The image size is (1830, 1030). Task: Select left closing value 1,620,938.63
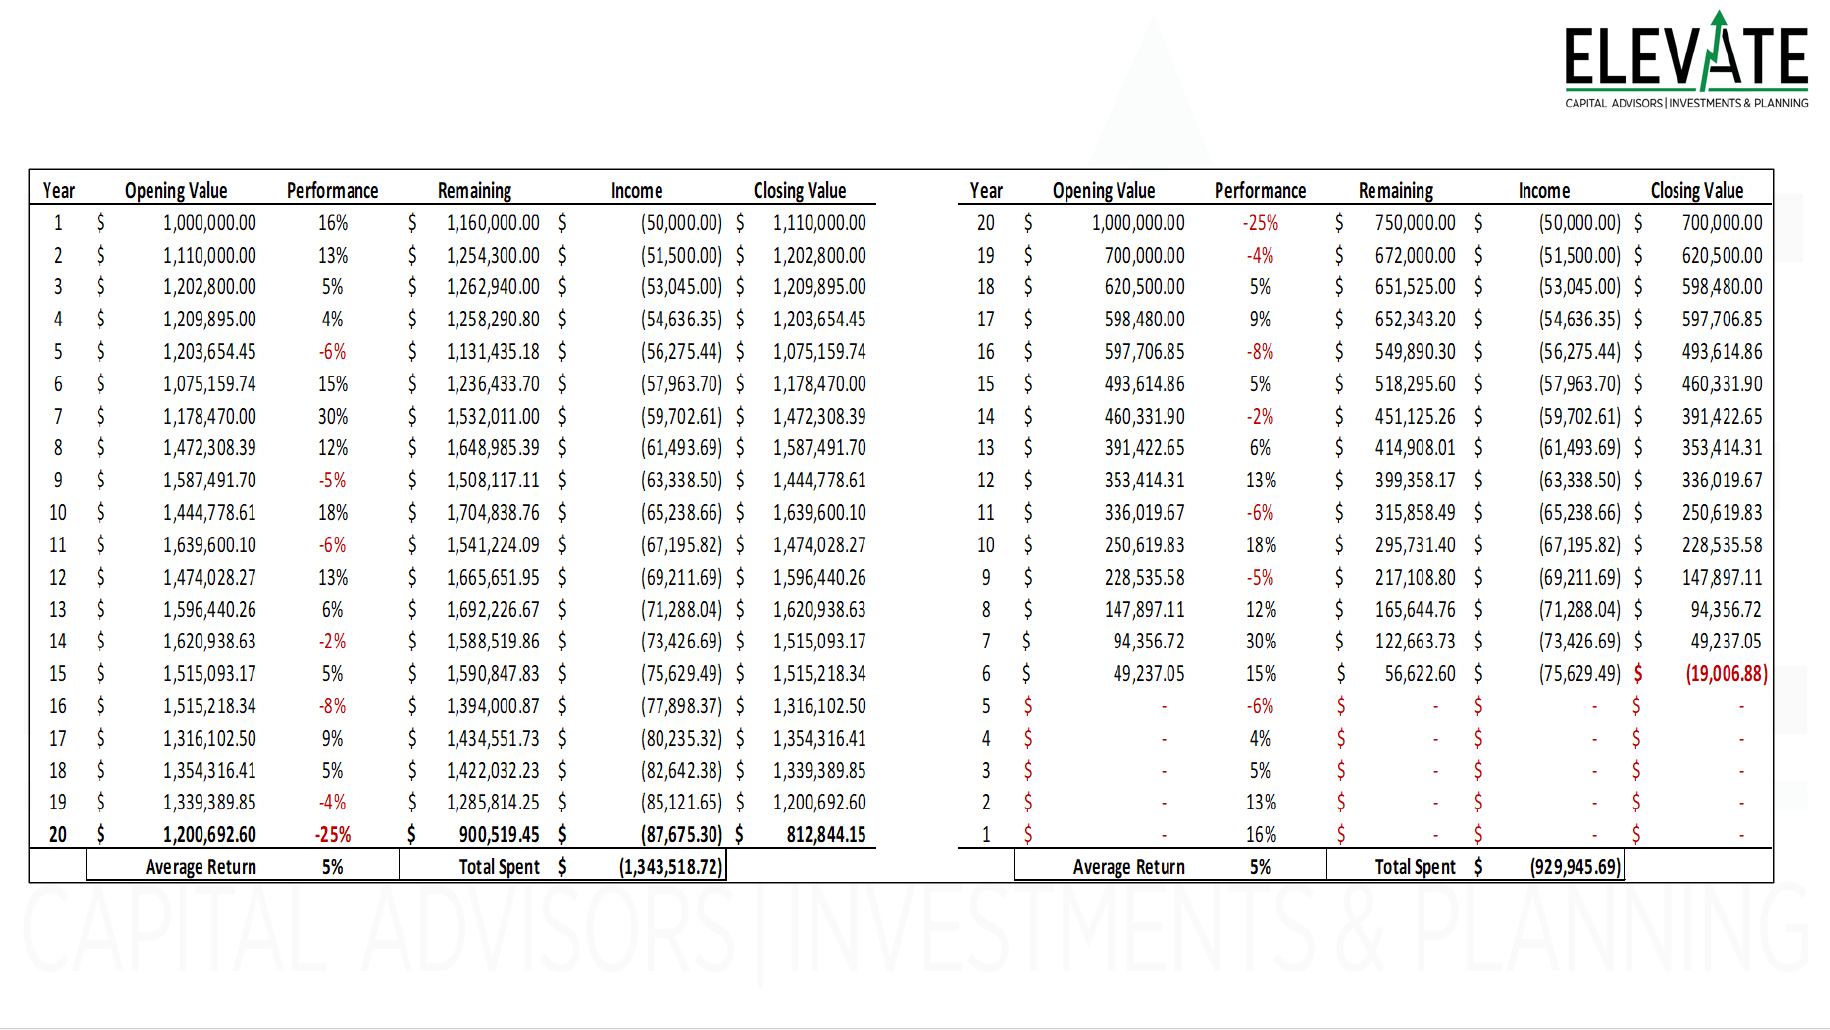pos(819,610)
